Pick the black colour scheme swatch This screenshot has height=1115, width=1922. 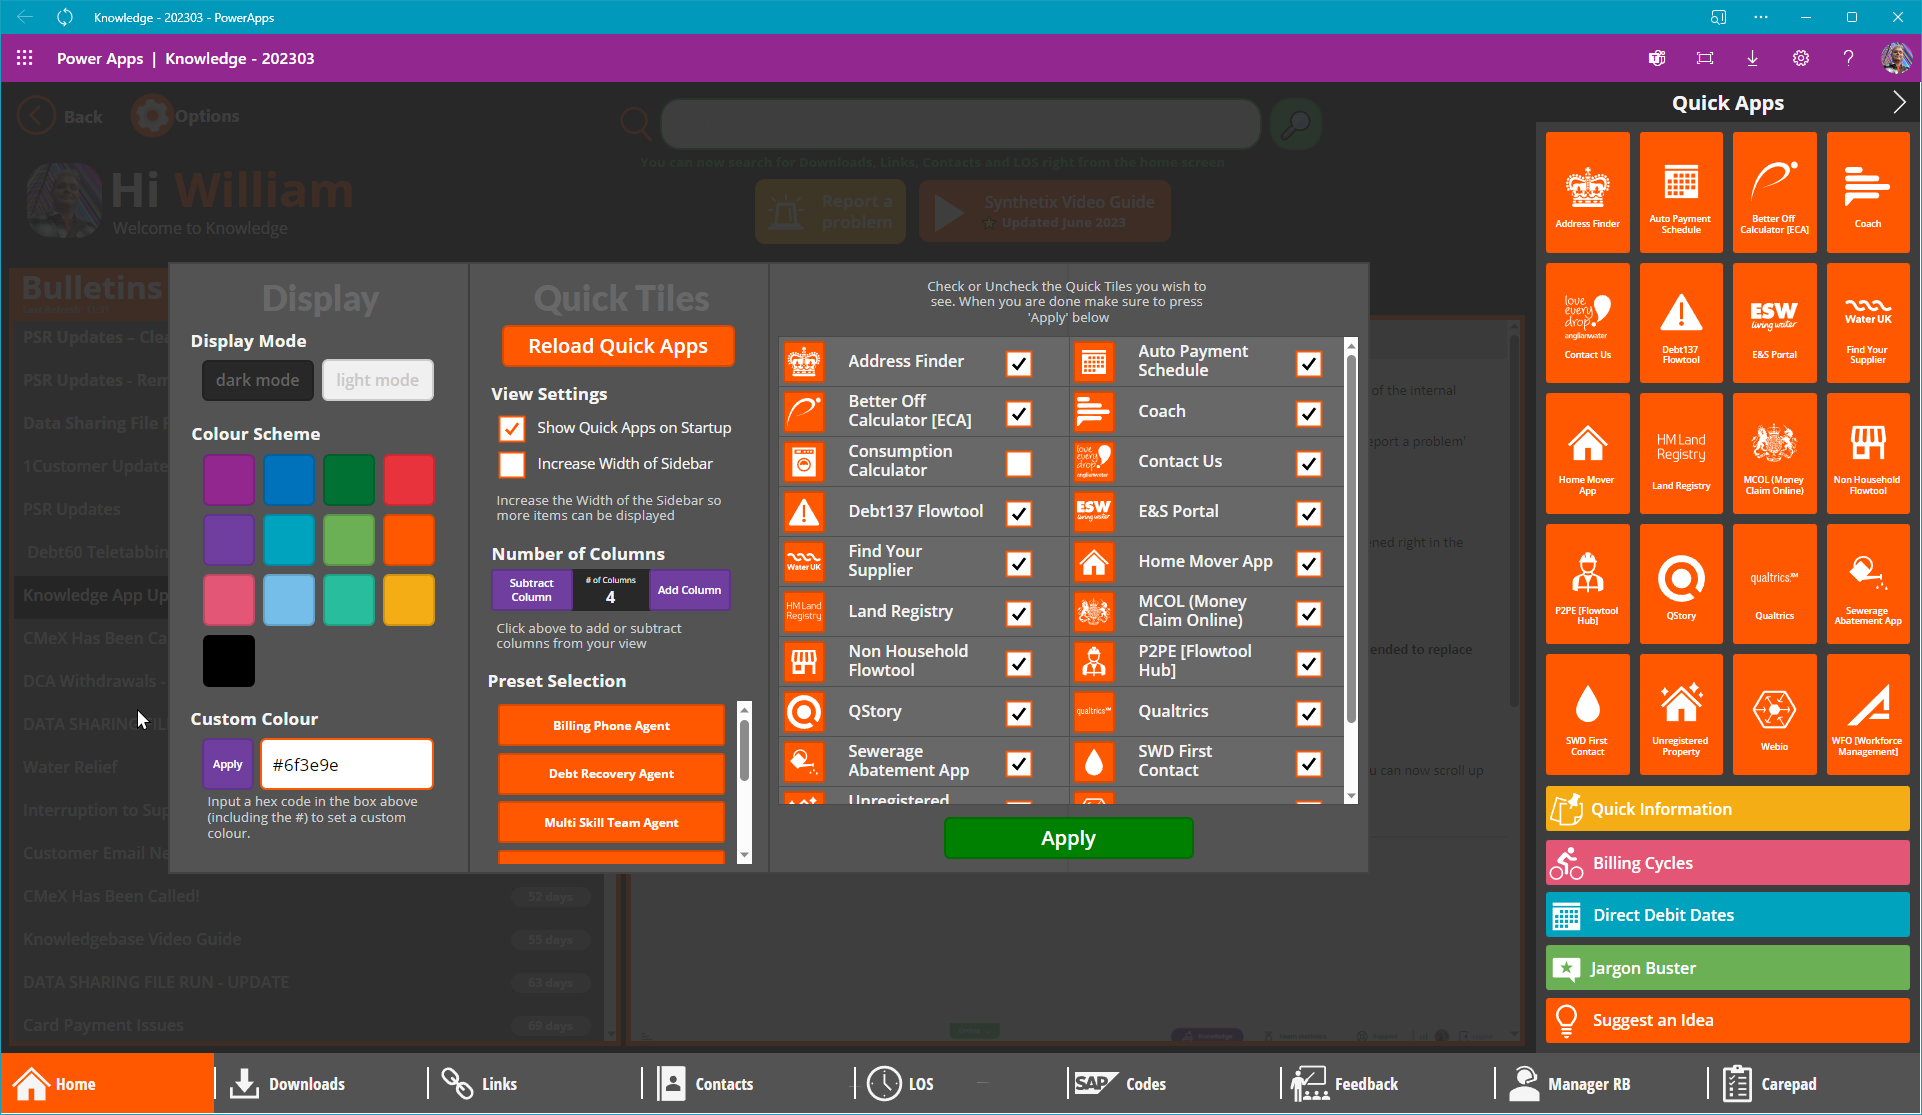pyautogui.click(x=229, y=661)
